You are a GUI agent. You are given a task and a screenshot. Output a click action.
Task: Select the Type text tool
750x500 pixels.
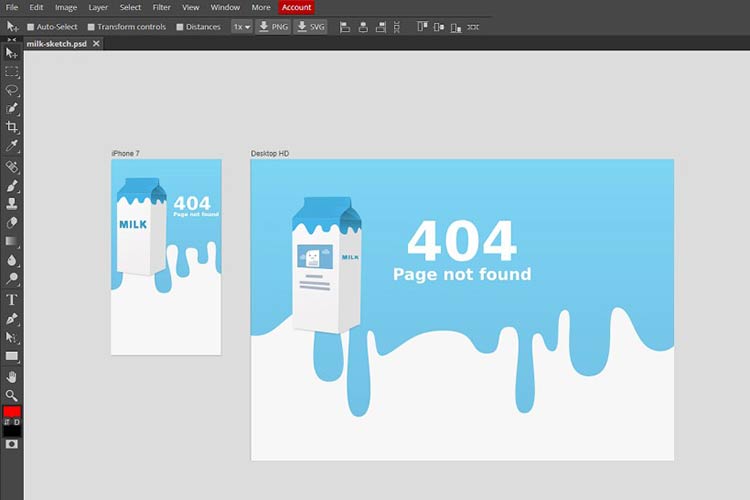point(12,299)
